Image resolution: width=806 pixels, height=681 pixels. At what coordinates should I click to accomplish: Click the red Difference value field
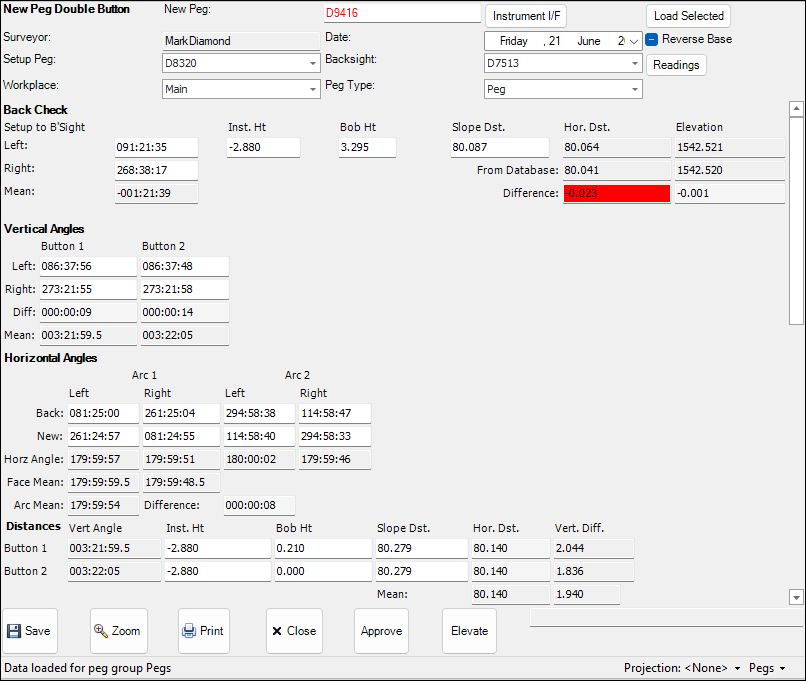(x=616, y=194)
